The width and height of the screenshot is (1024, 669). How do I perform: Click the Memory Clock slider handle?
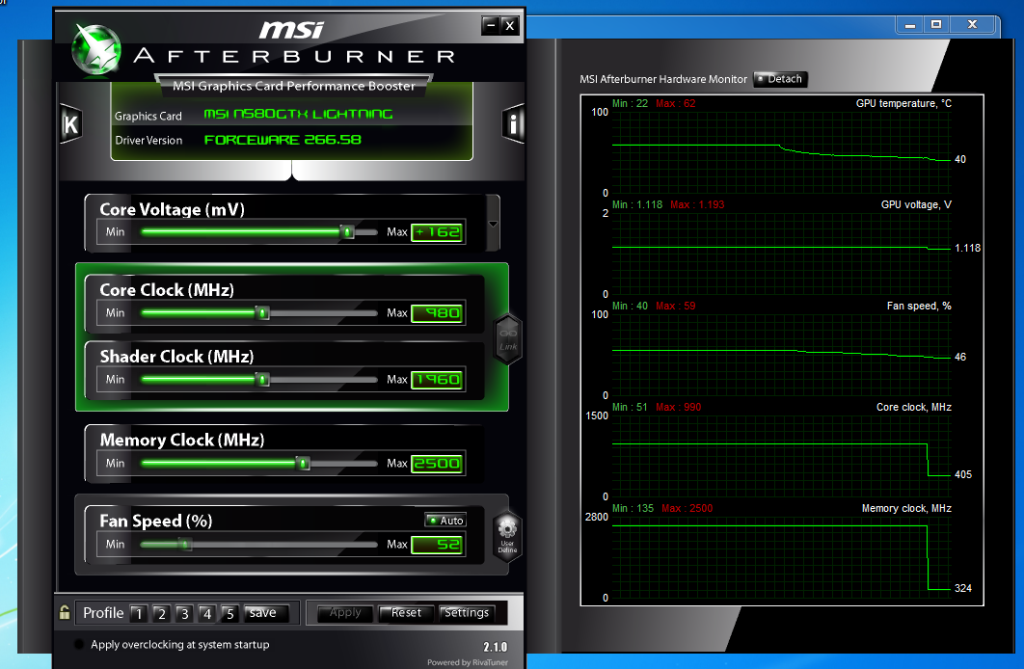click(303, 463)
